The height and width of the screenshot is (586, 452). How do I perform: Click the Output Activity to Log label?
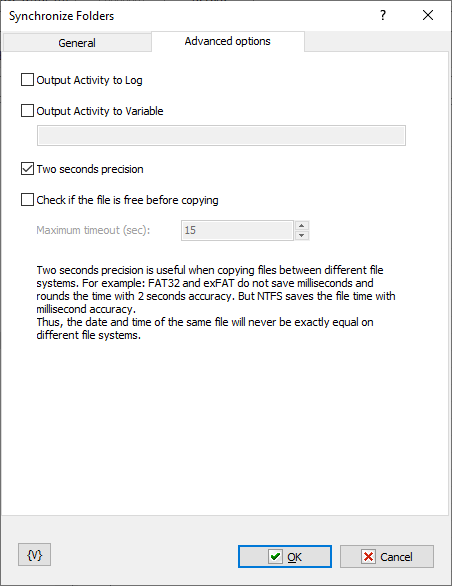coord(89,80)
